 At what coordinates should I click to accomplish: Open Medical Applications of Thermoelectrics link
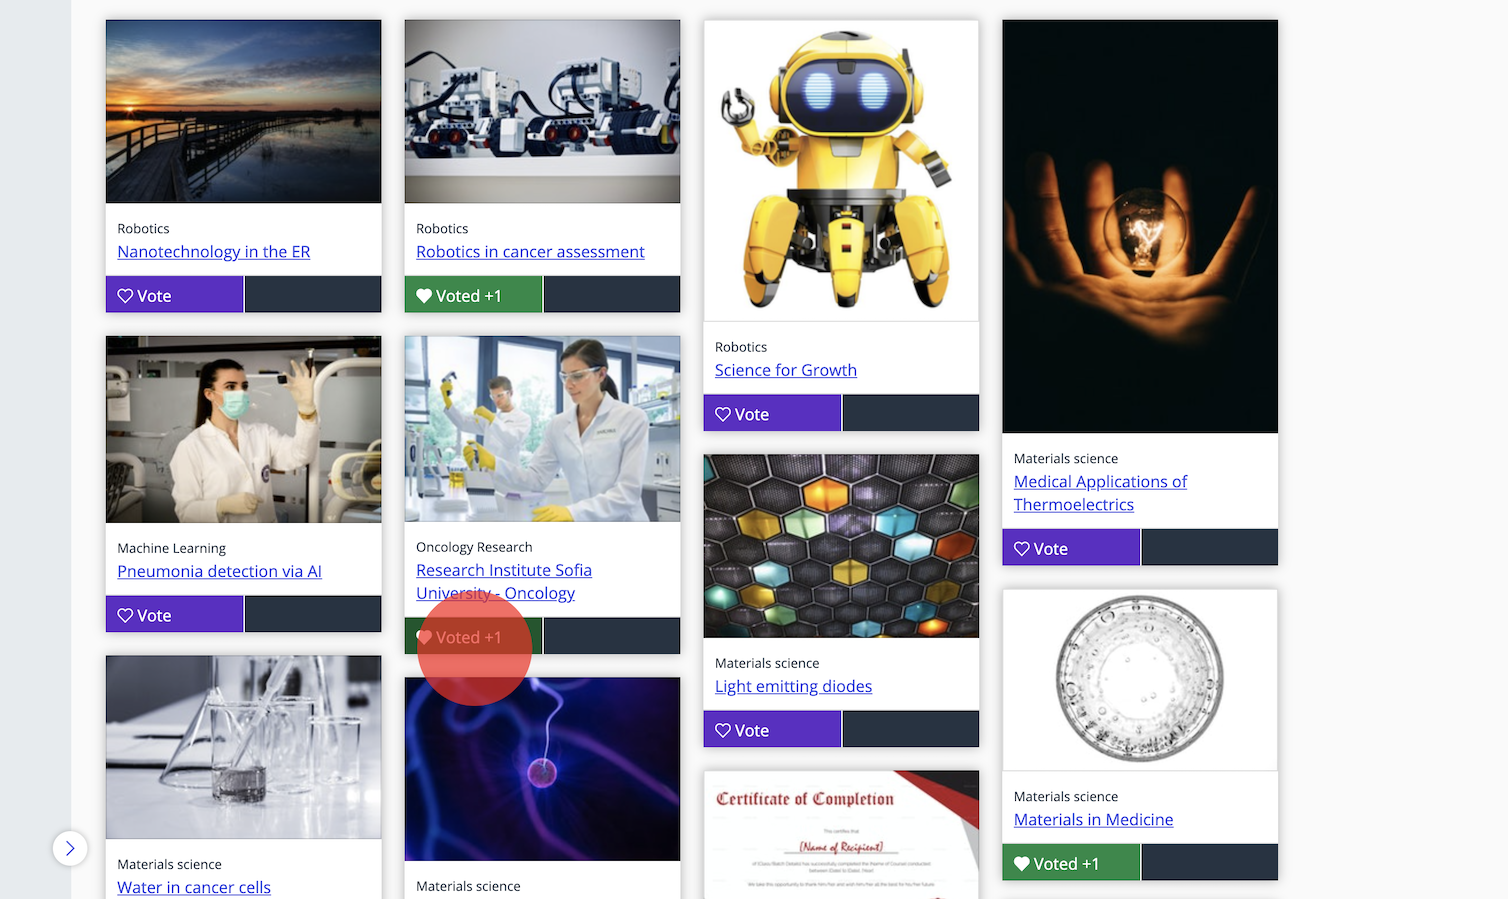1100,493
